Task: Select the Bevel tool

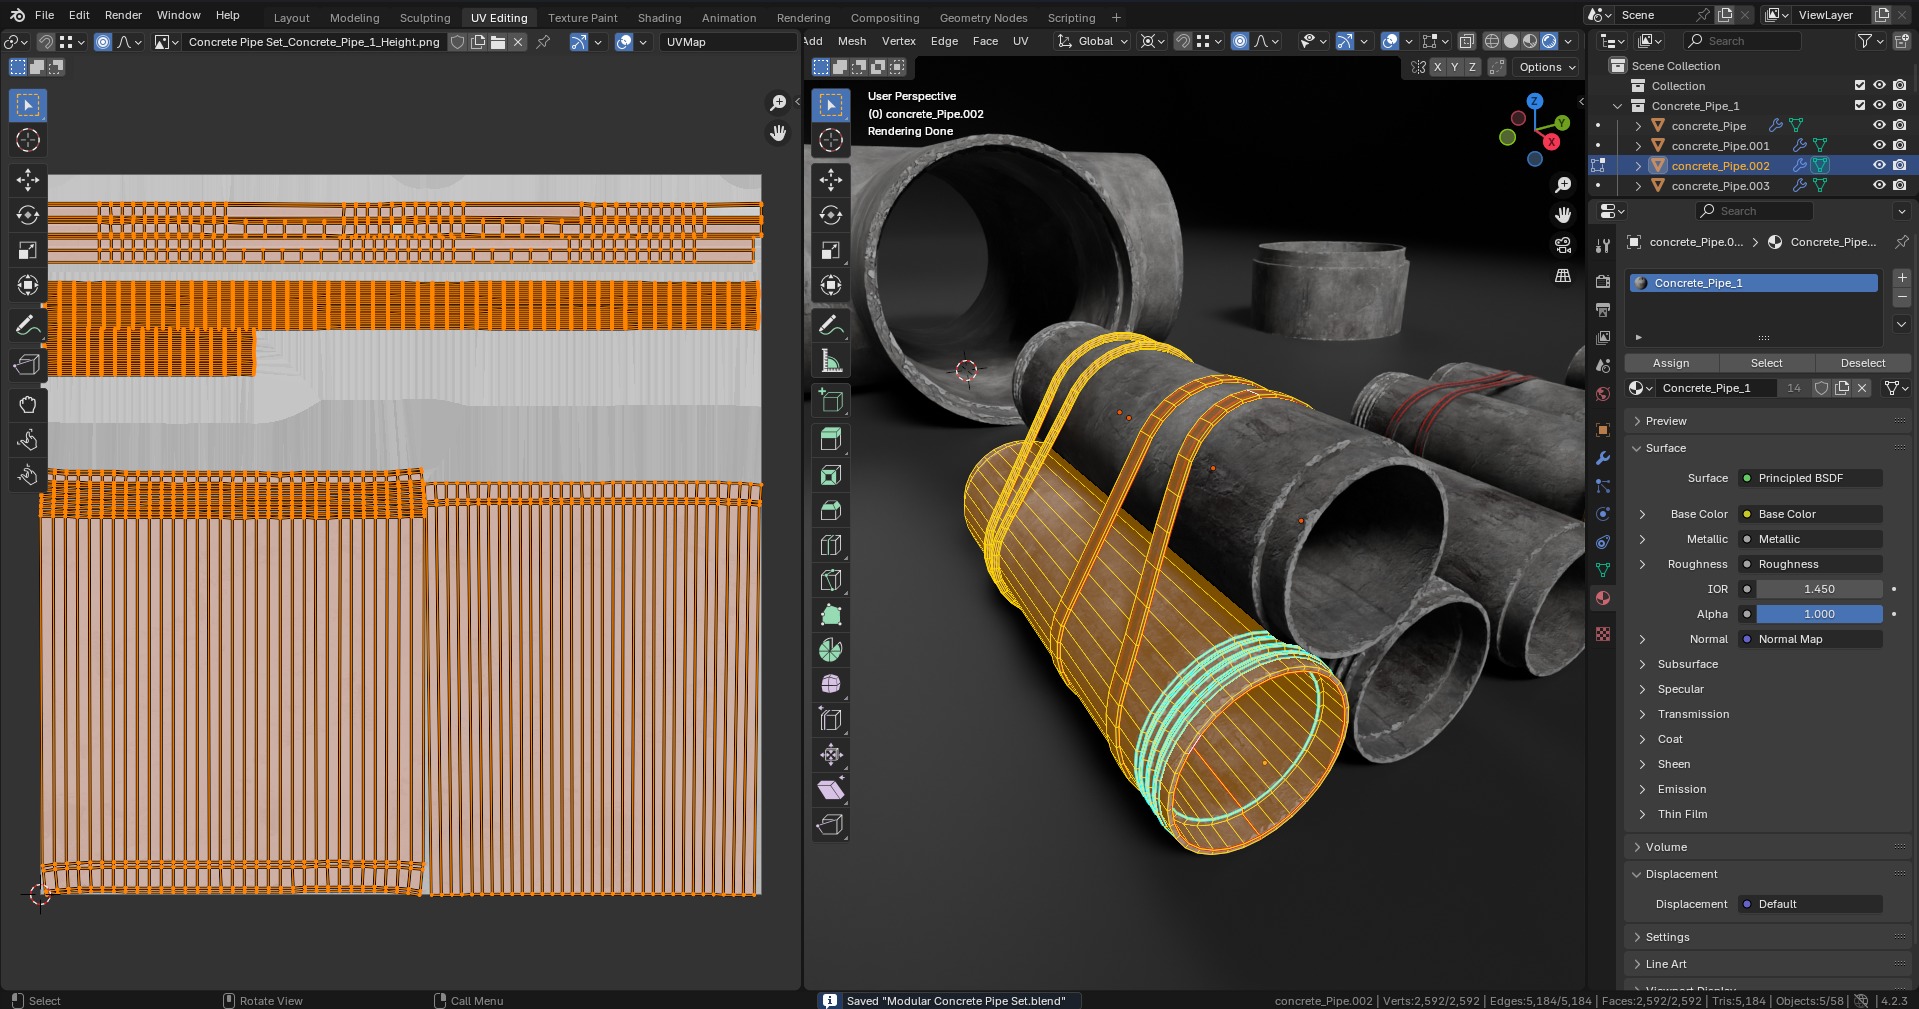Action: tap(831, 510)
